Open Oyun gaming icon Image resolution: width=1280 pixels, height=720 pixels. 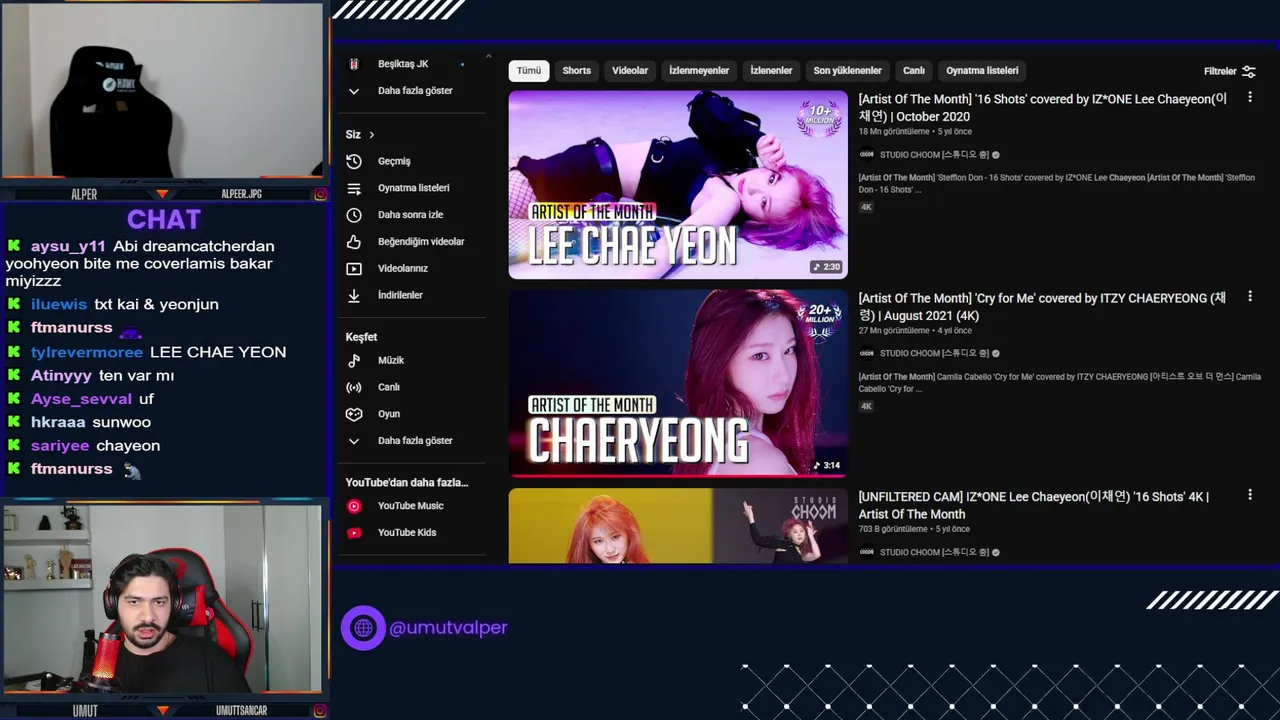tap(353, 414)
